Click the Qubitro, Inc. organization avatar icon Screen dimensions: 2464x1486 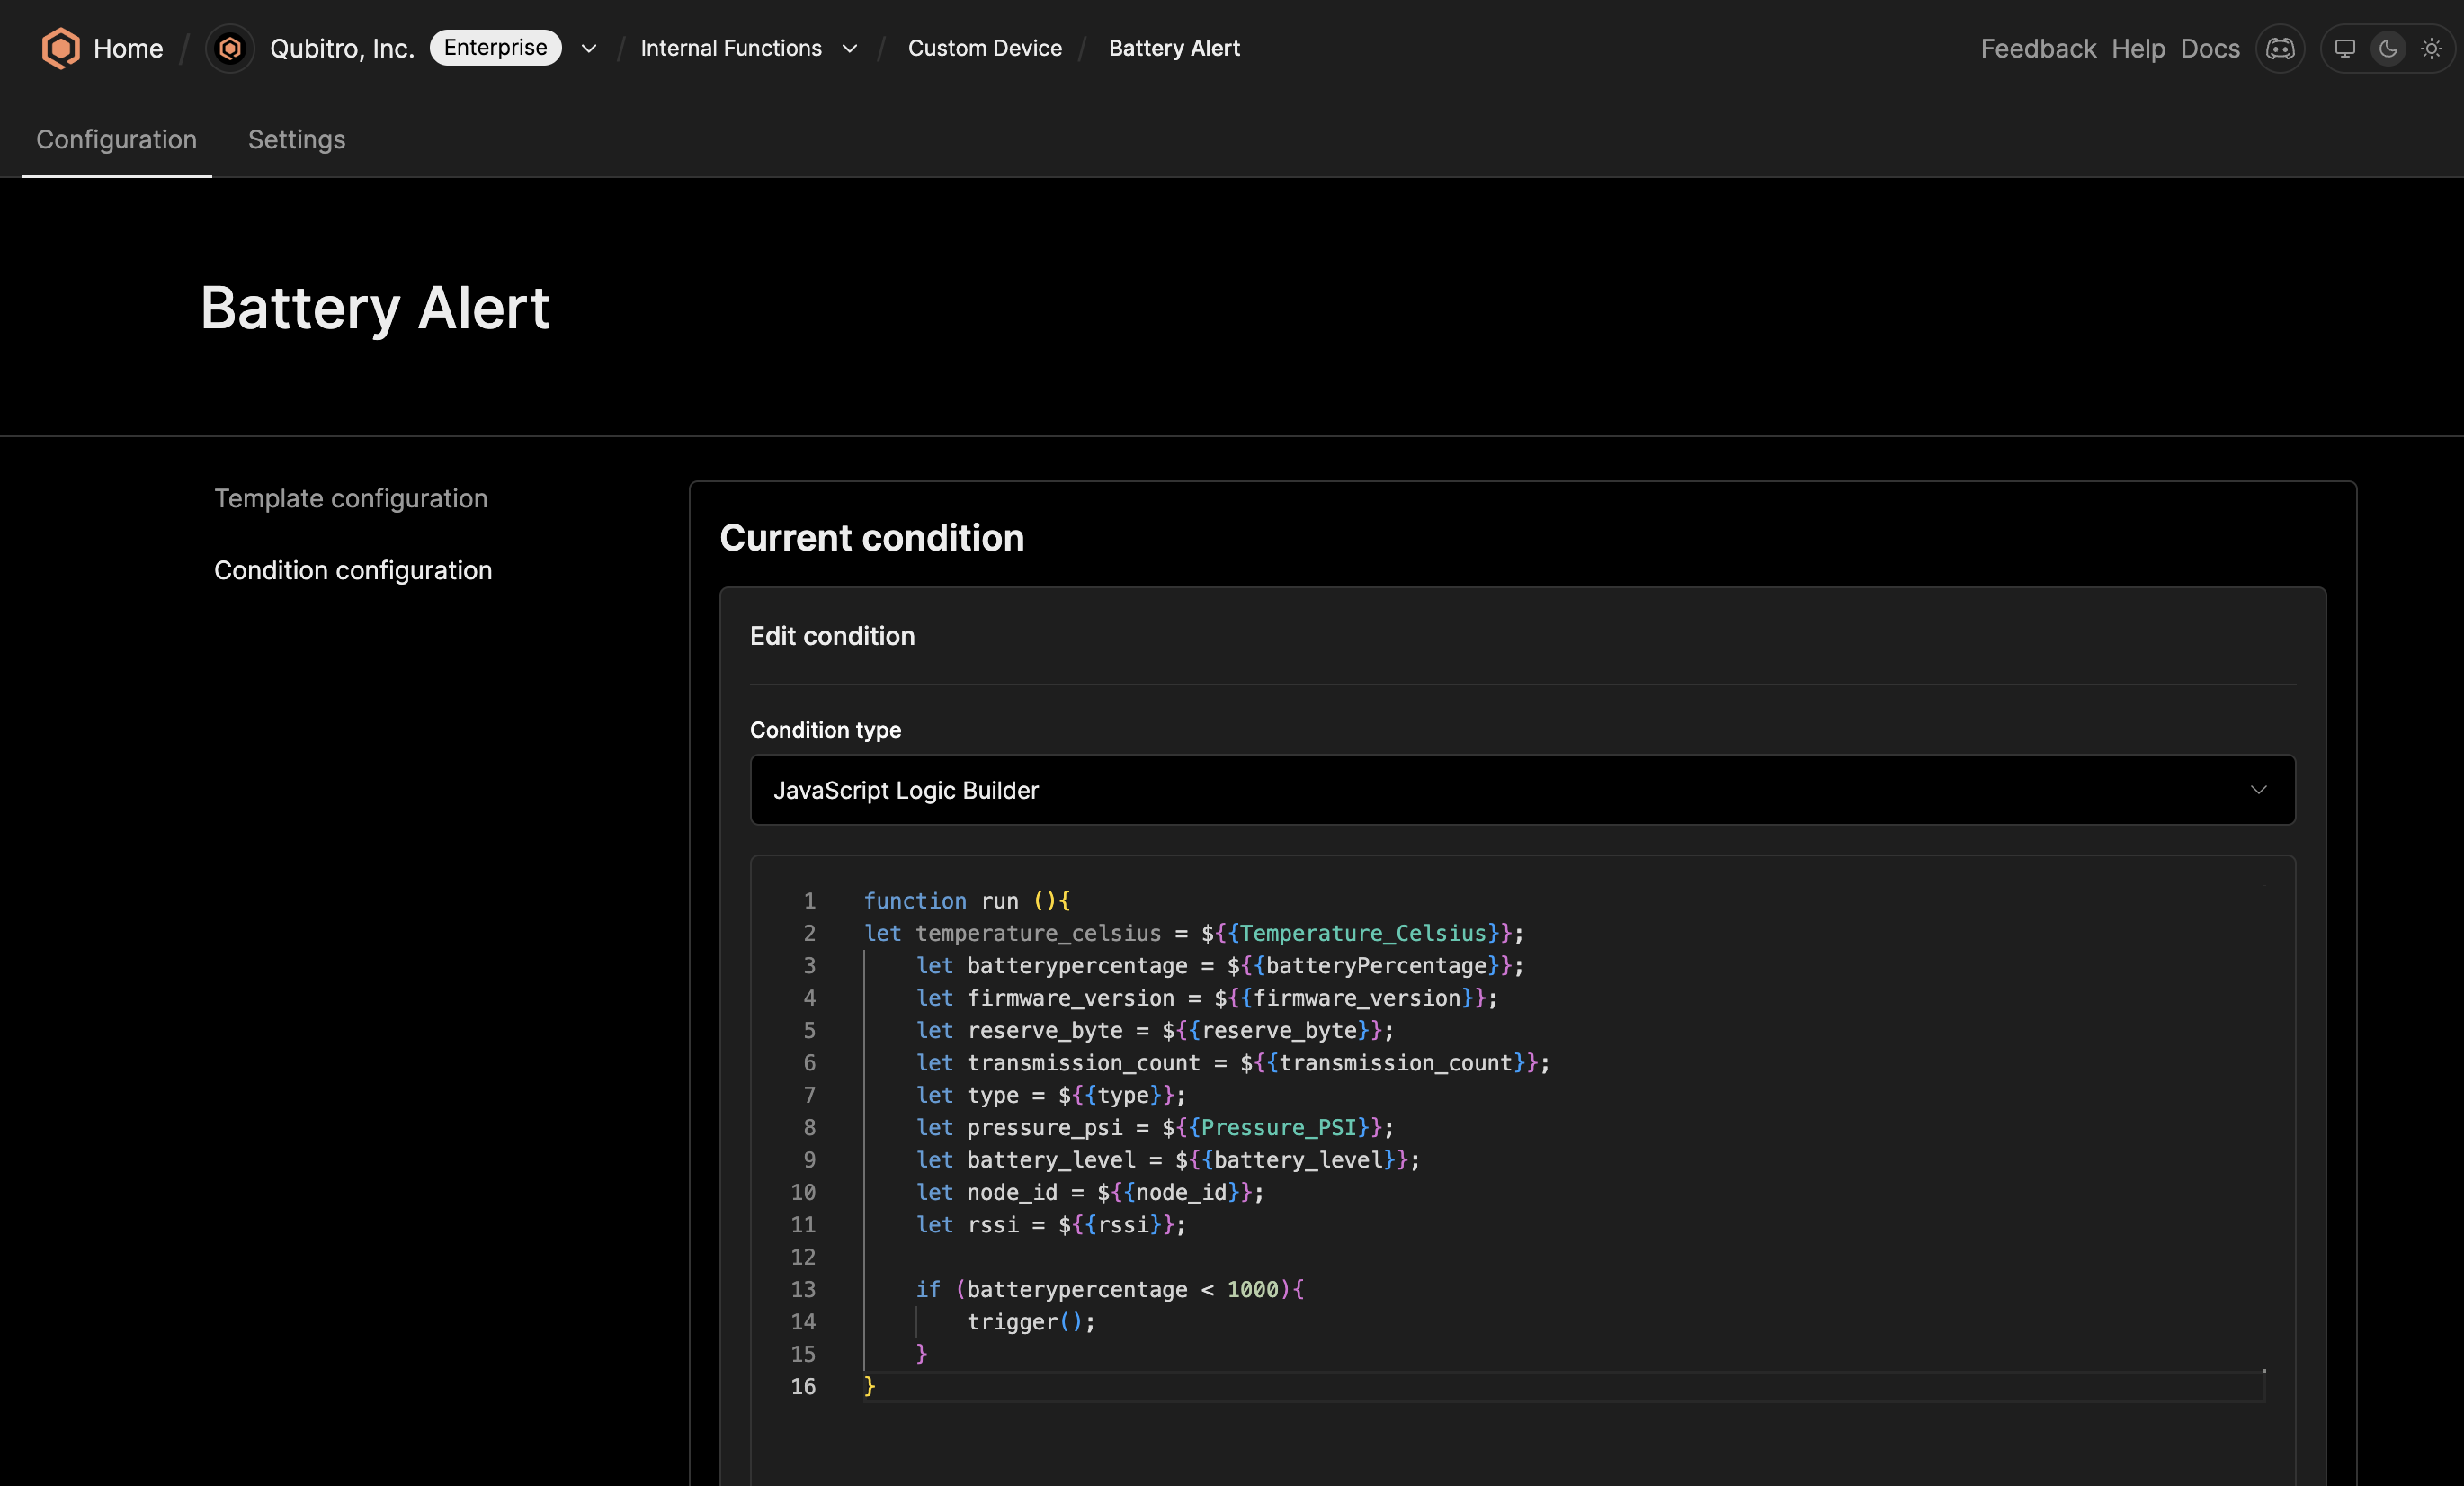tap(230, 48)
